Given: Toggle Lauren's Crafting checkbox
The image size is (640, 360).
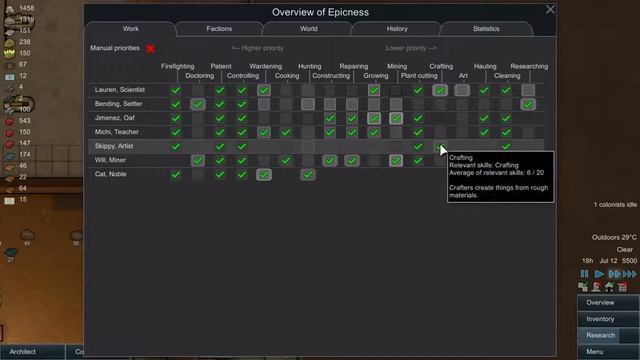Looking at the screenshot, I should pyautogui.click(x=440, y=90).
